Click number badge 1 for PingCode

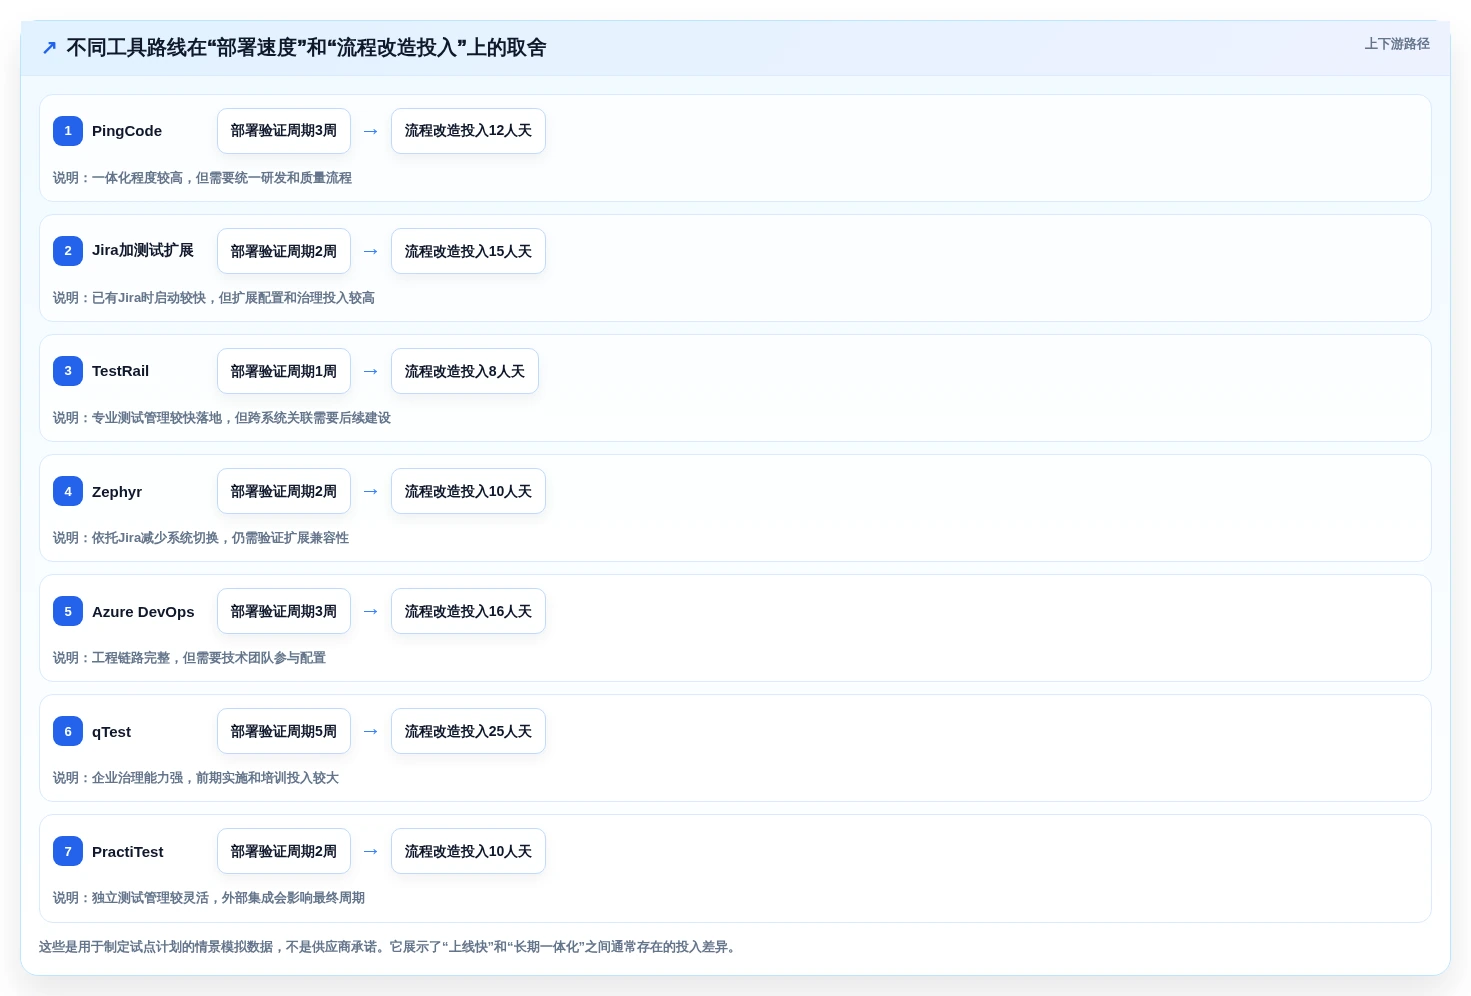(x=68, y=131)
